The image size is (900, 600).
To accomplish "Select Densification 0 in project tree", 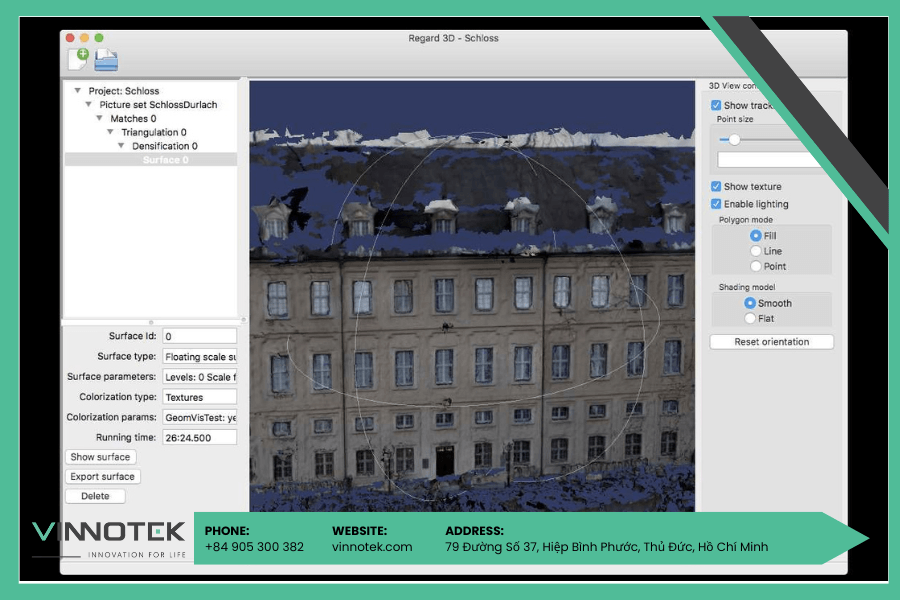I will (x=165, y=146).
